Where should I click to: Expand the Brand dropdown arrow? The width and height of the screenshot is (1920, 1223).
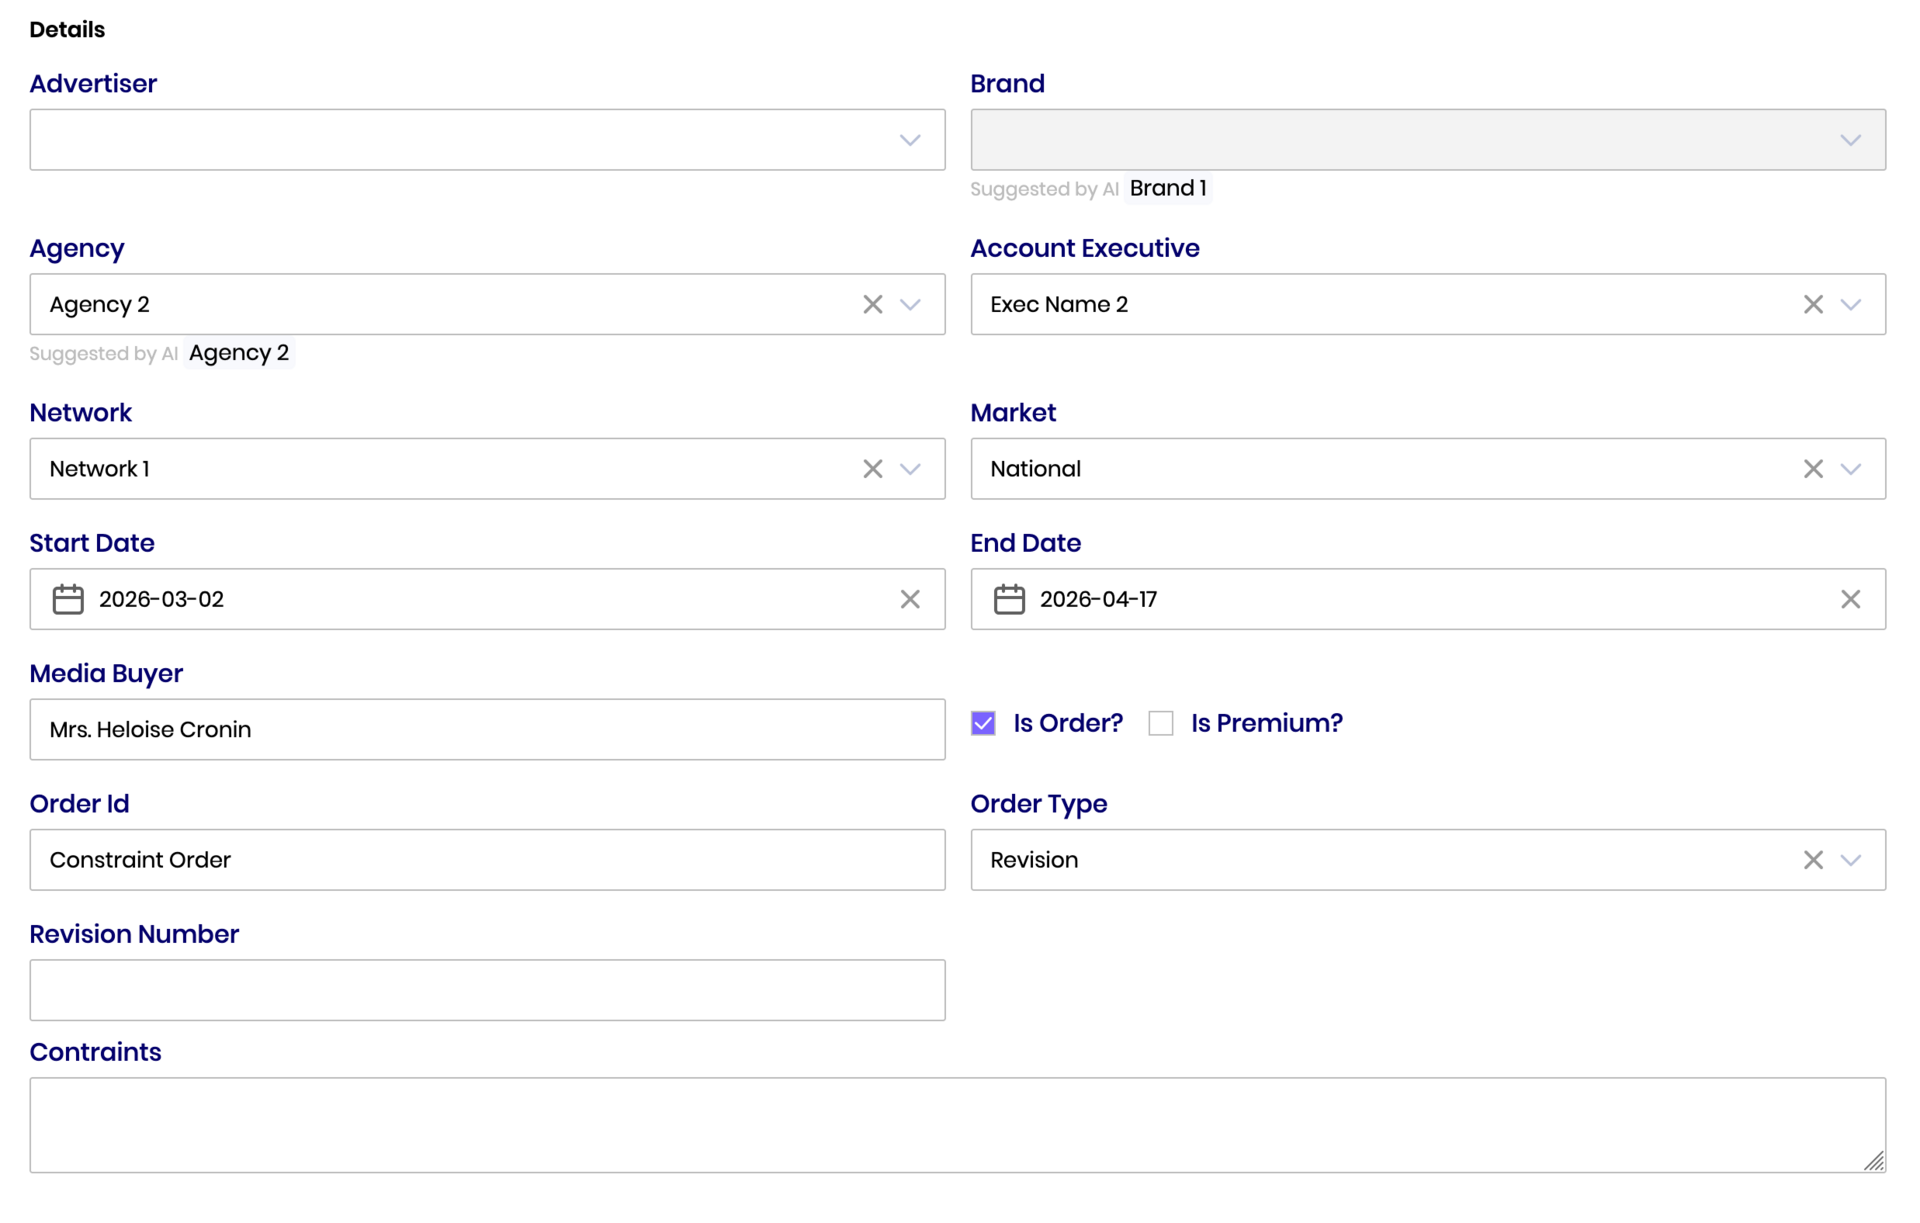click(x=1850, y=140)
